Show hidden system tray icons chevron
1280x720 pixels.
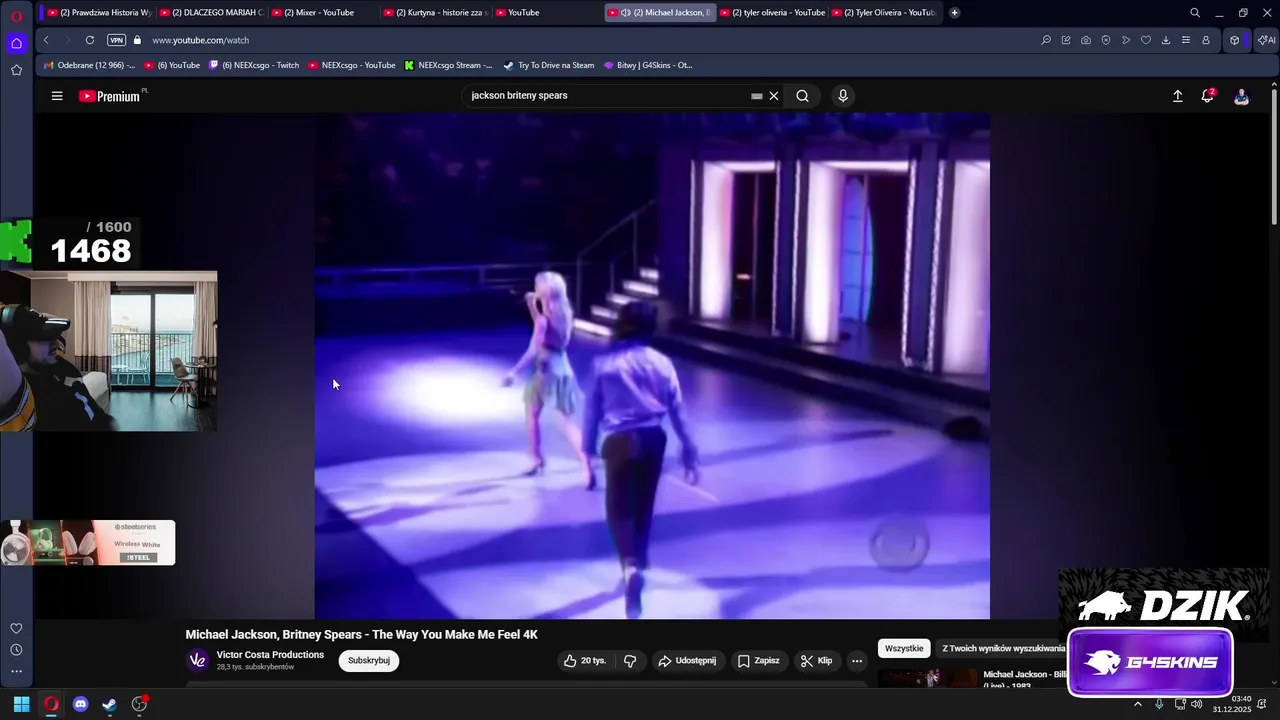click(x=1137, y=704)
